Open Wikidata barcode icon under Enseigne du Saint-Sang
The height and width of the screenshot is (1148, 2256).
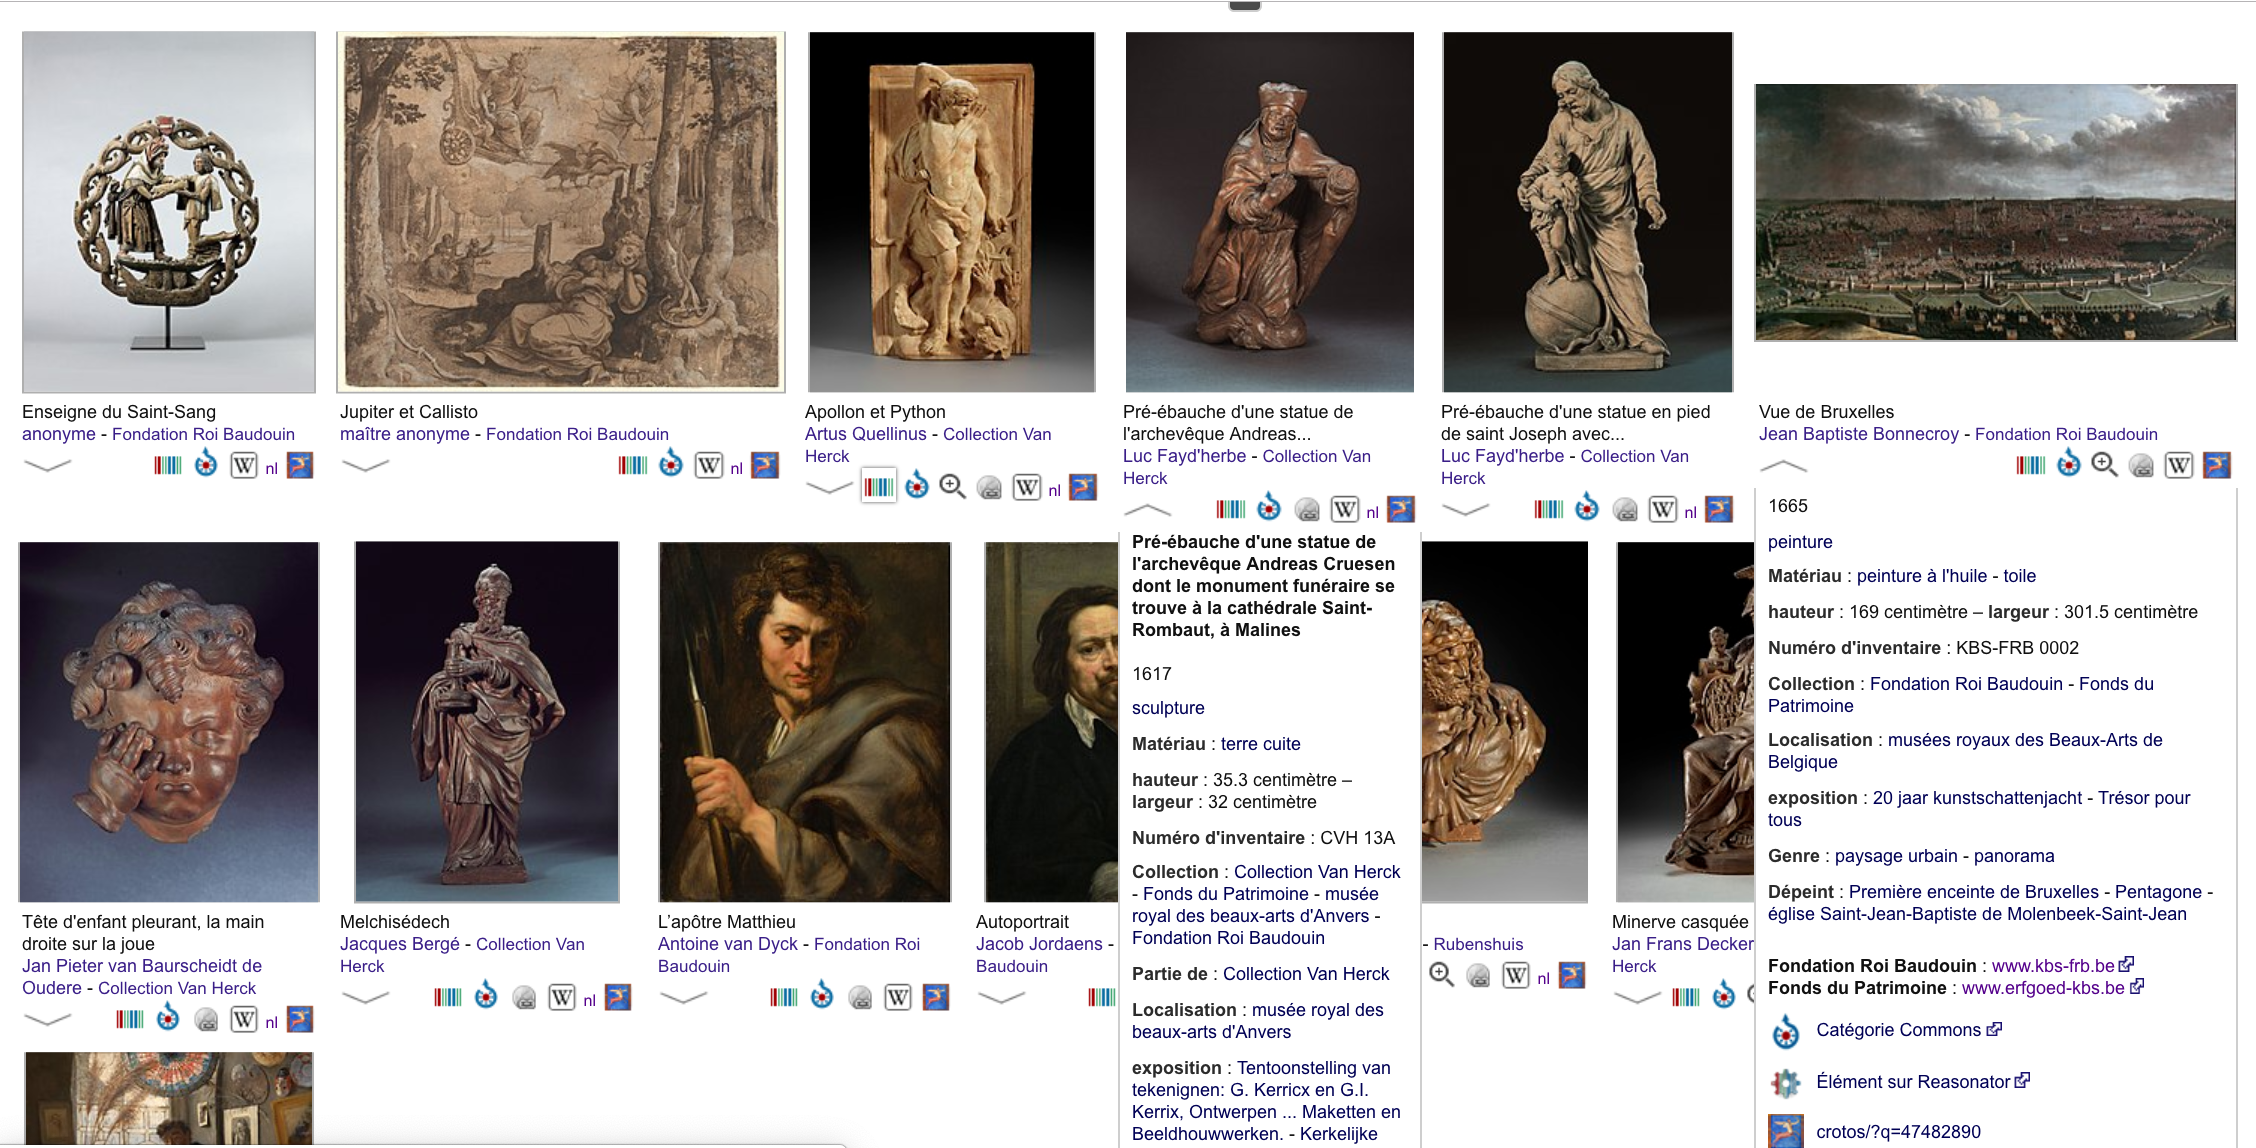point(168,465)
